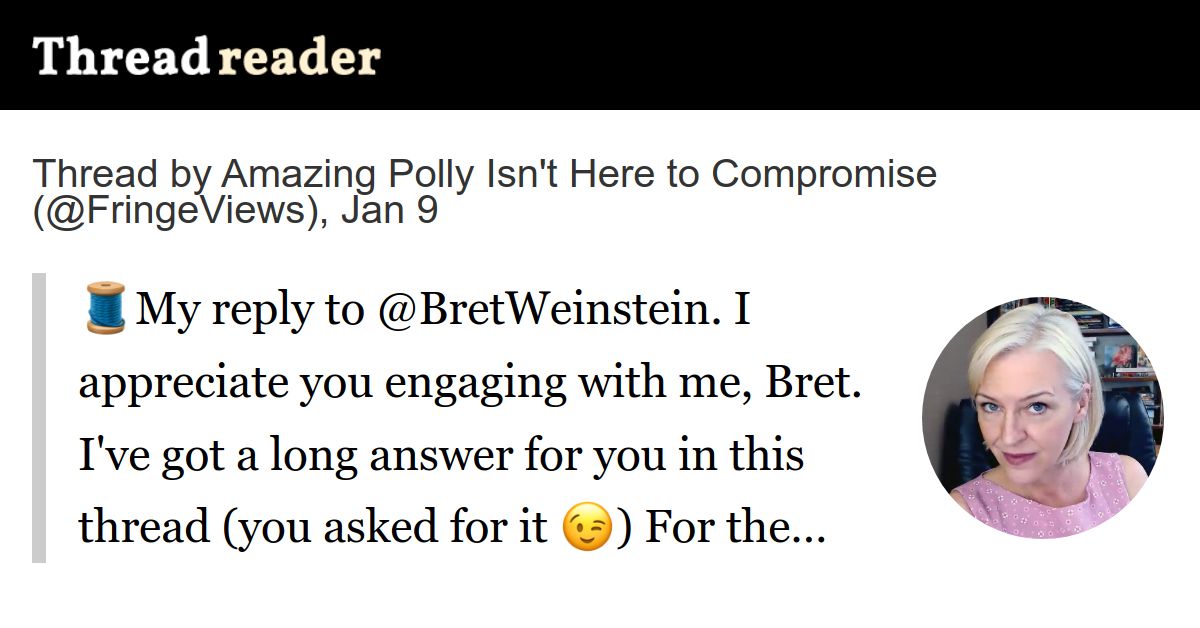Click the white "Thread" word in logo

click(120, 57)
